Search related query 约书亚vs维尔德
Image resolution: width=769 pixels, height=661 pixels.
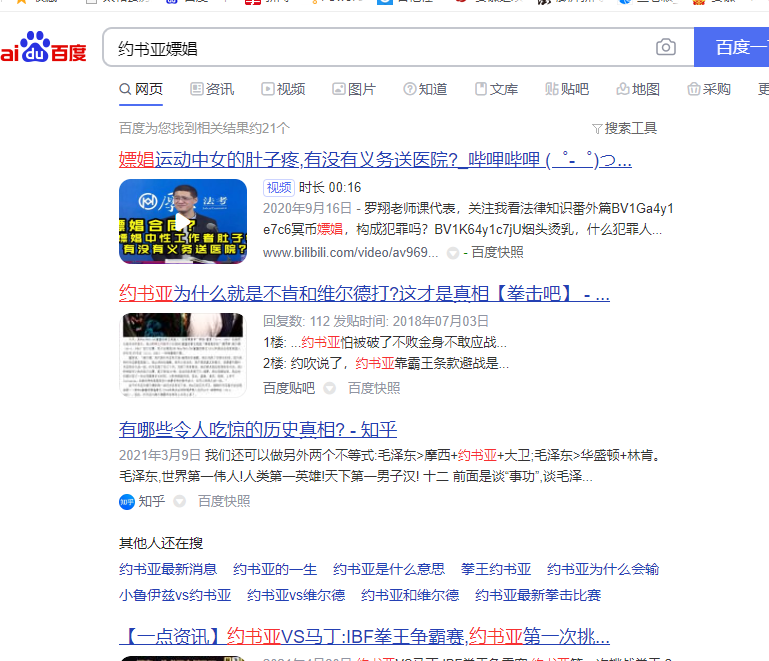pos(296,595)
